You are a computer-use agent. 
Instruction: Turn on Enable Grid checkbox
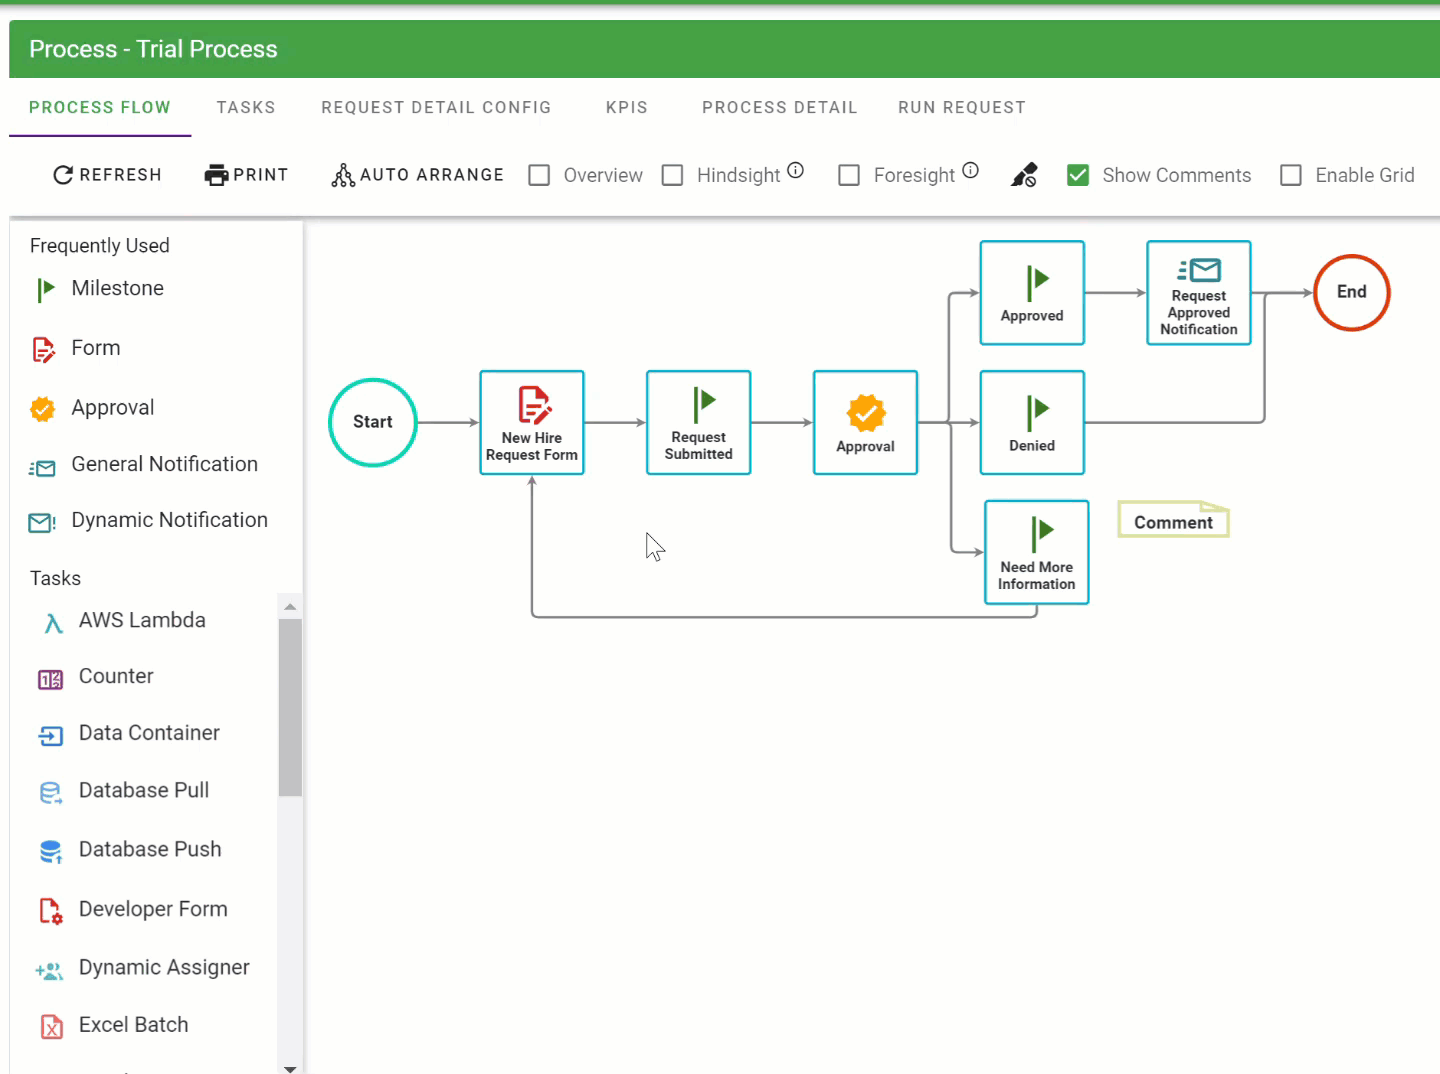coord(1291,176)
